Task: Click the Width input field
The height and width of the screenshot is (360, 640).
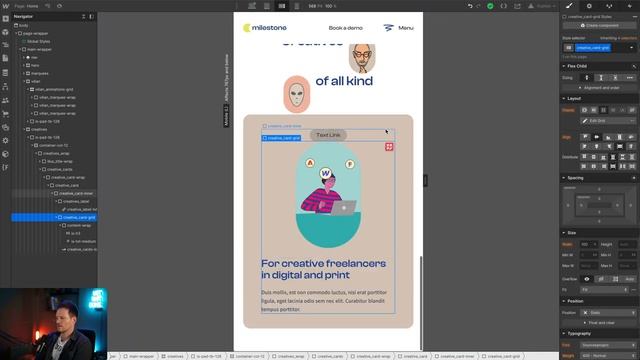Action: click(x=589, y=244)
